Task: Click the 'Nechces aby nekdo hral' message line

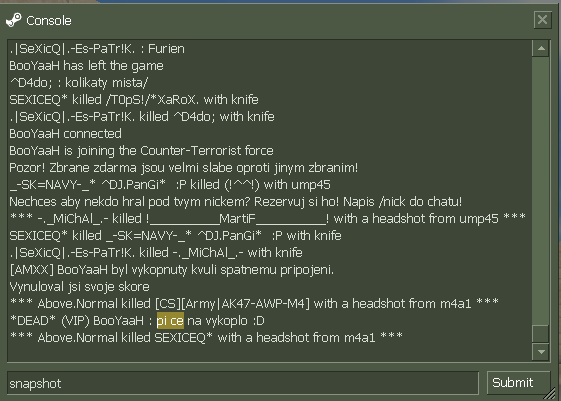Action: click(x=235, y=202)
